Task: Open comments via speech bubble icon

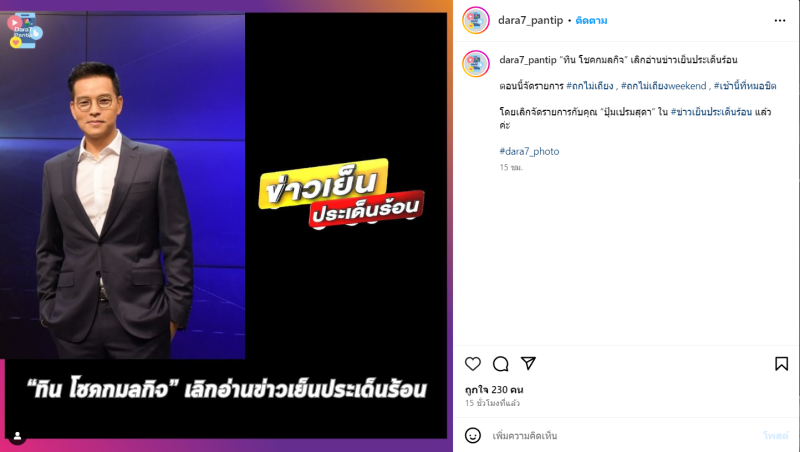Action: [x=501, y=364]
